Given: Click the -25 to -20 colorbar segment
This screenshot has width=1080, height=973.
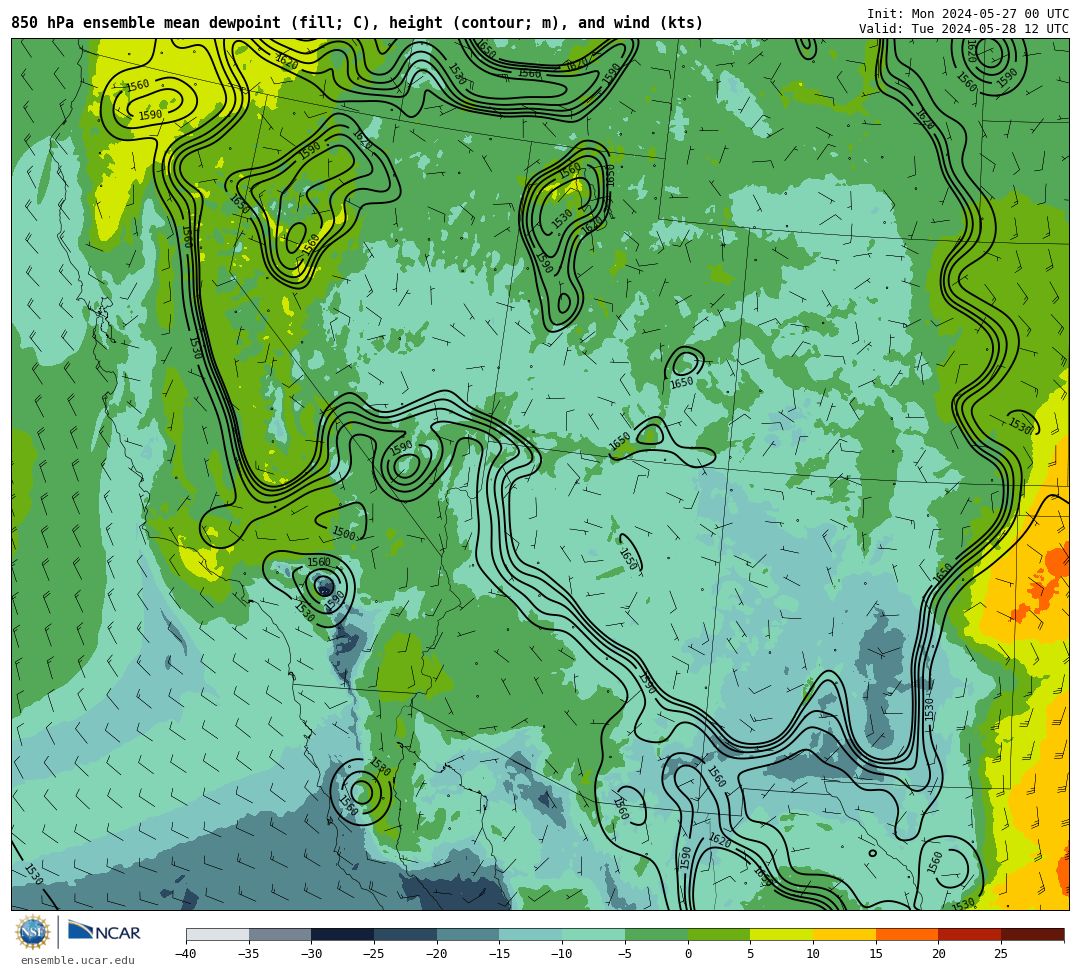Looking at the screenshot, I should click(406, 934).
